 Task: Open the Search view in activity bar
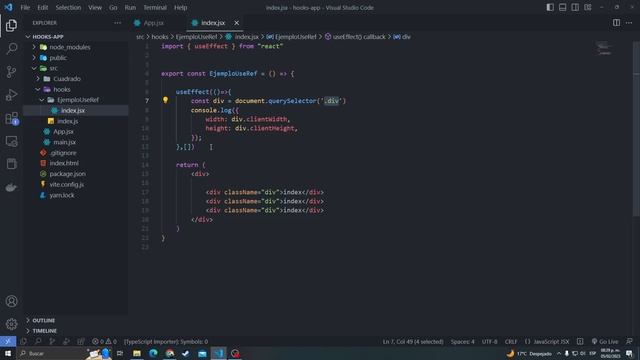(x=11, y=49)
